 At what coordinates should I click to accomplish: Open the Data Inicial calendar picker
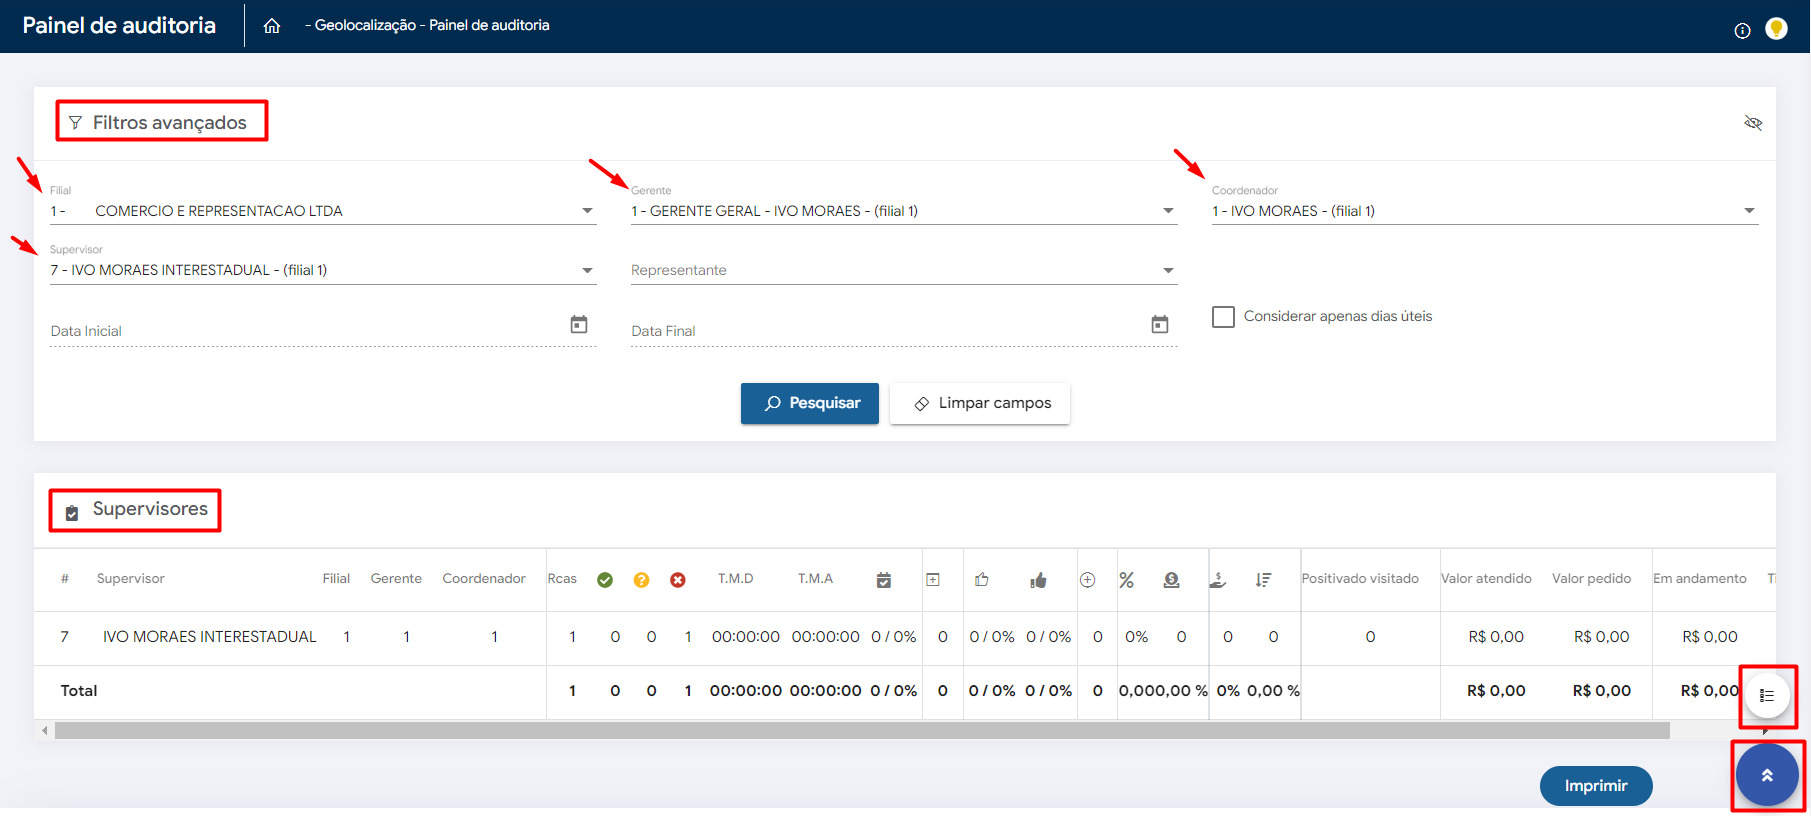[x=579, y=325]
